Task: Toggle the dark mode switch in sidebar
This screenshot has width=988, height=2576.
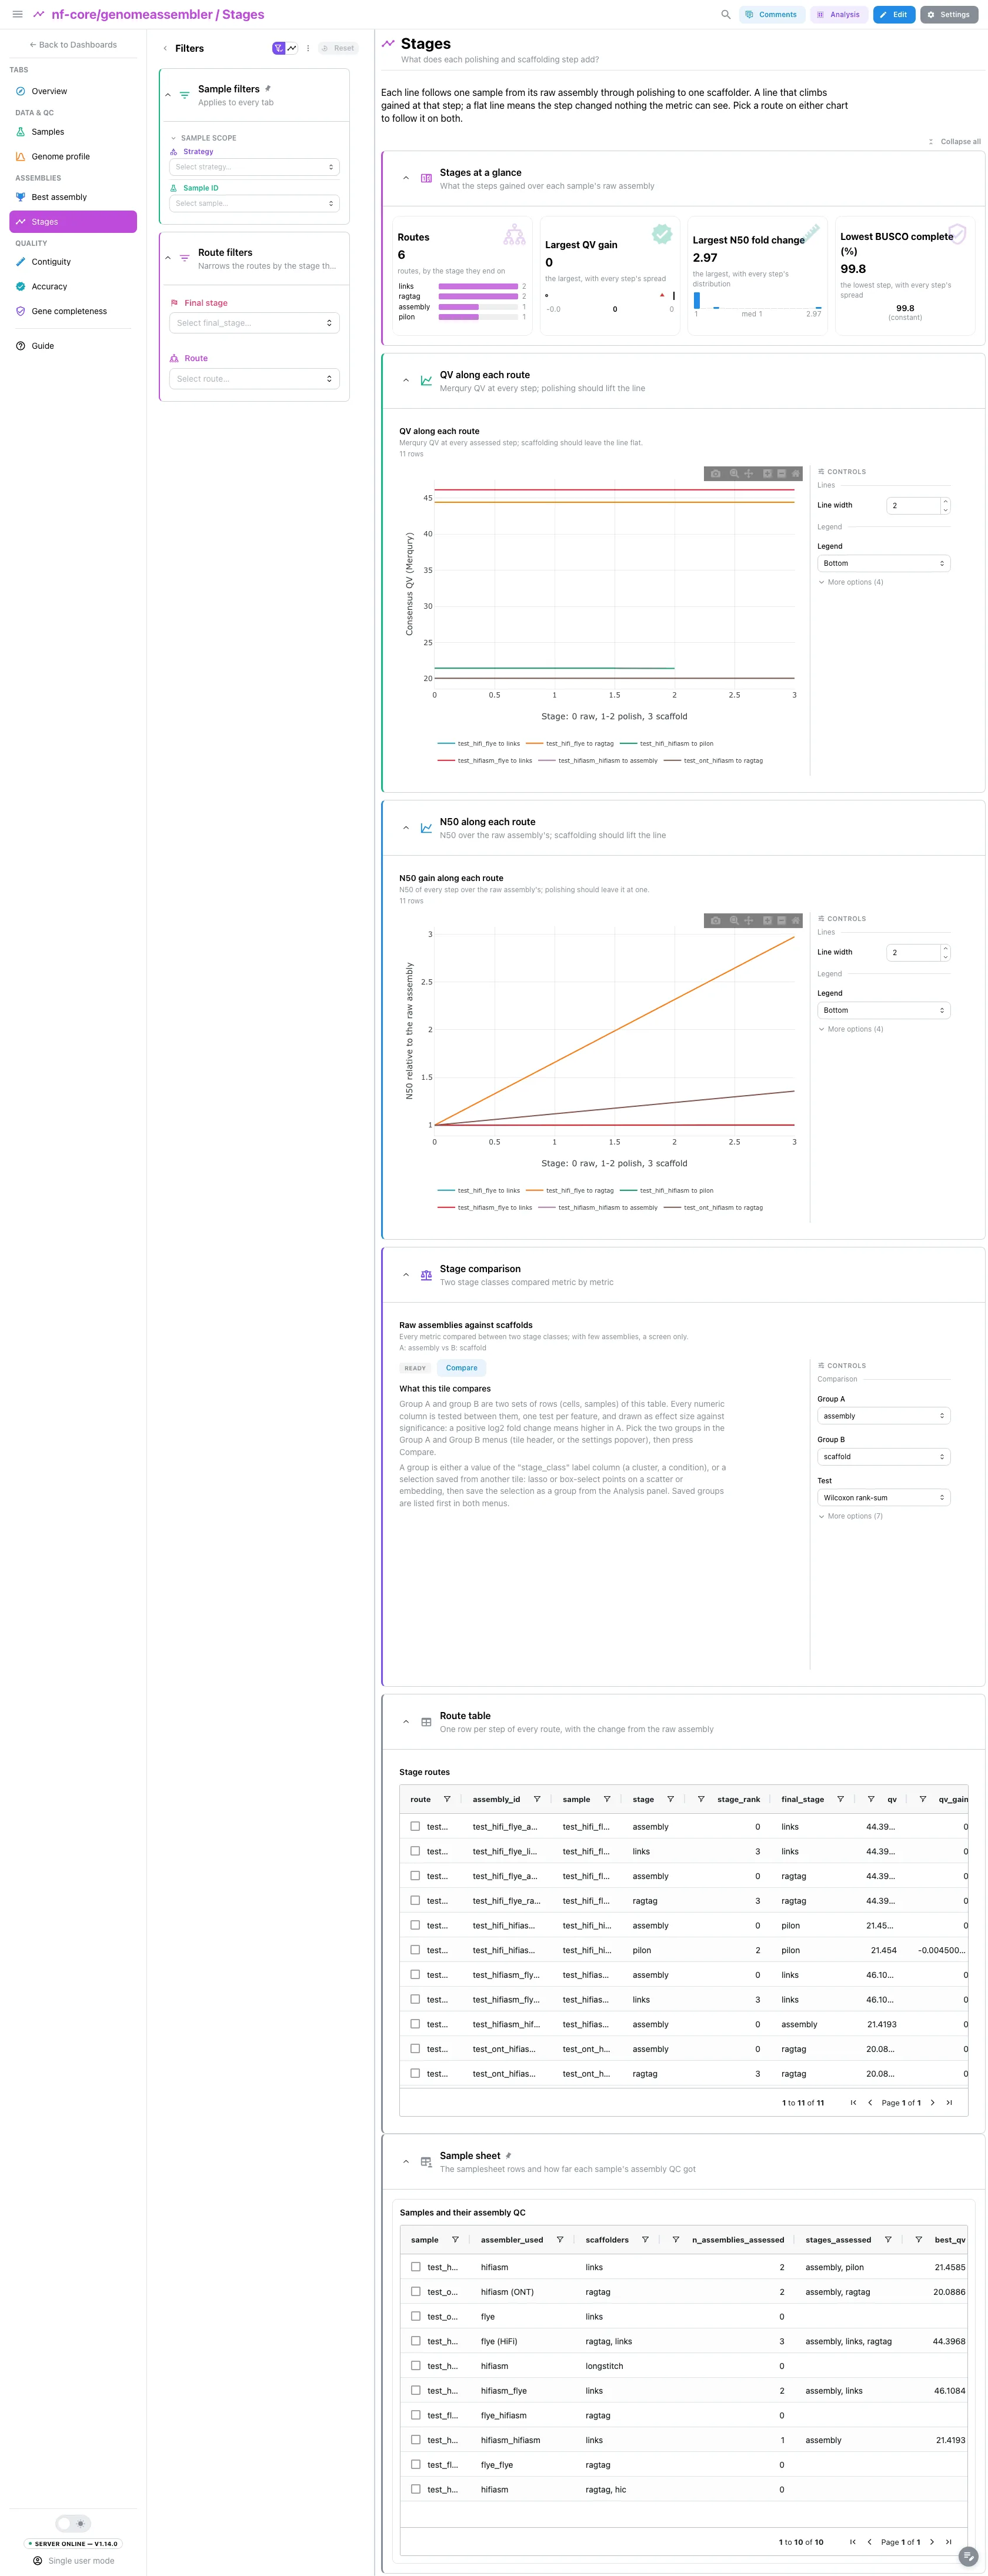Action: [x=73, y=2523]
